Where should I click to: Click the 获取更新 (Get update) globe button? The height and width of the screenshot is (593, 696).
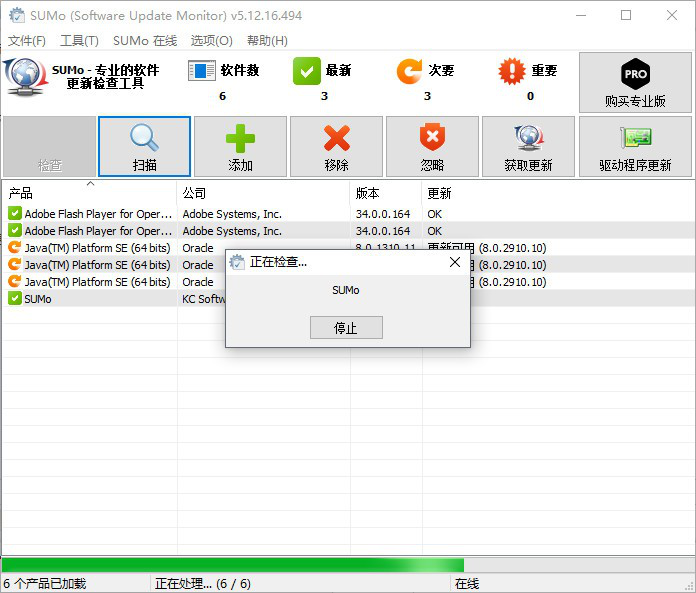pyautogui.click(x=528, y=146)
